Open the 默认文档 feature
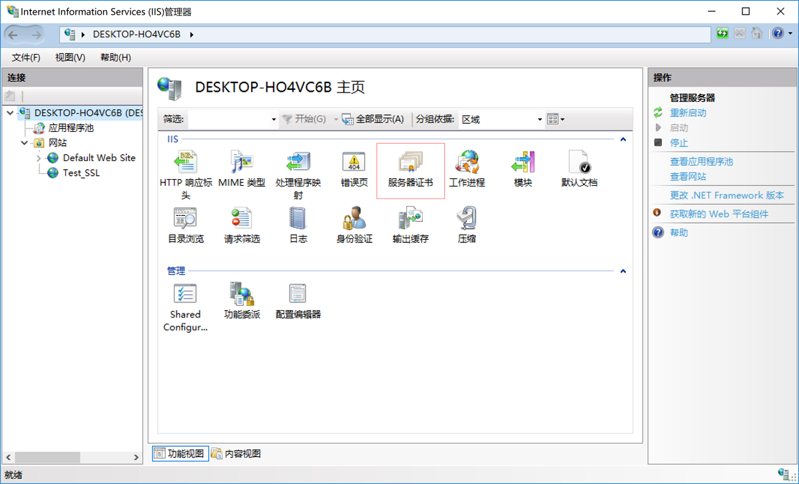The height and width of the screenshot is (484, 799). click(x=579, y=169)
